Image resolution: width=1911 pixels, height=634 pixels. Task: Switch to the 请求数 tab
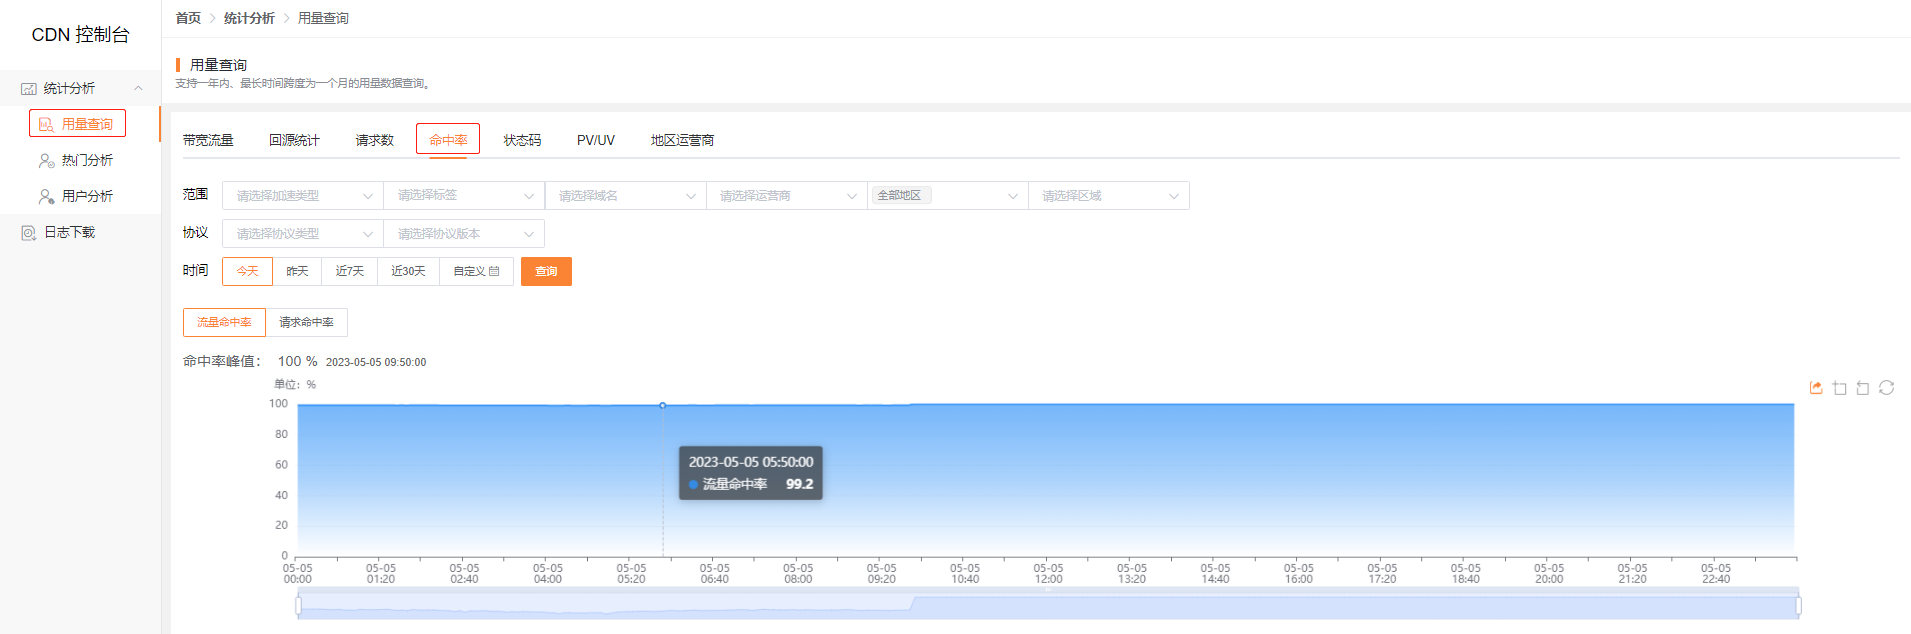pos(375,140)
